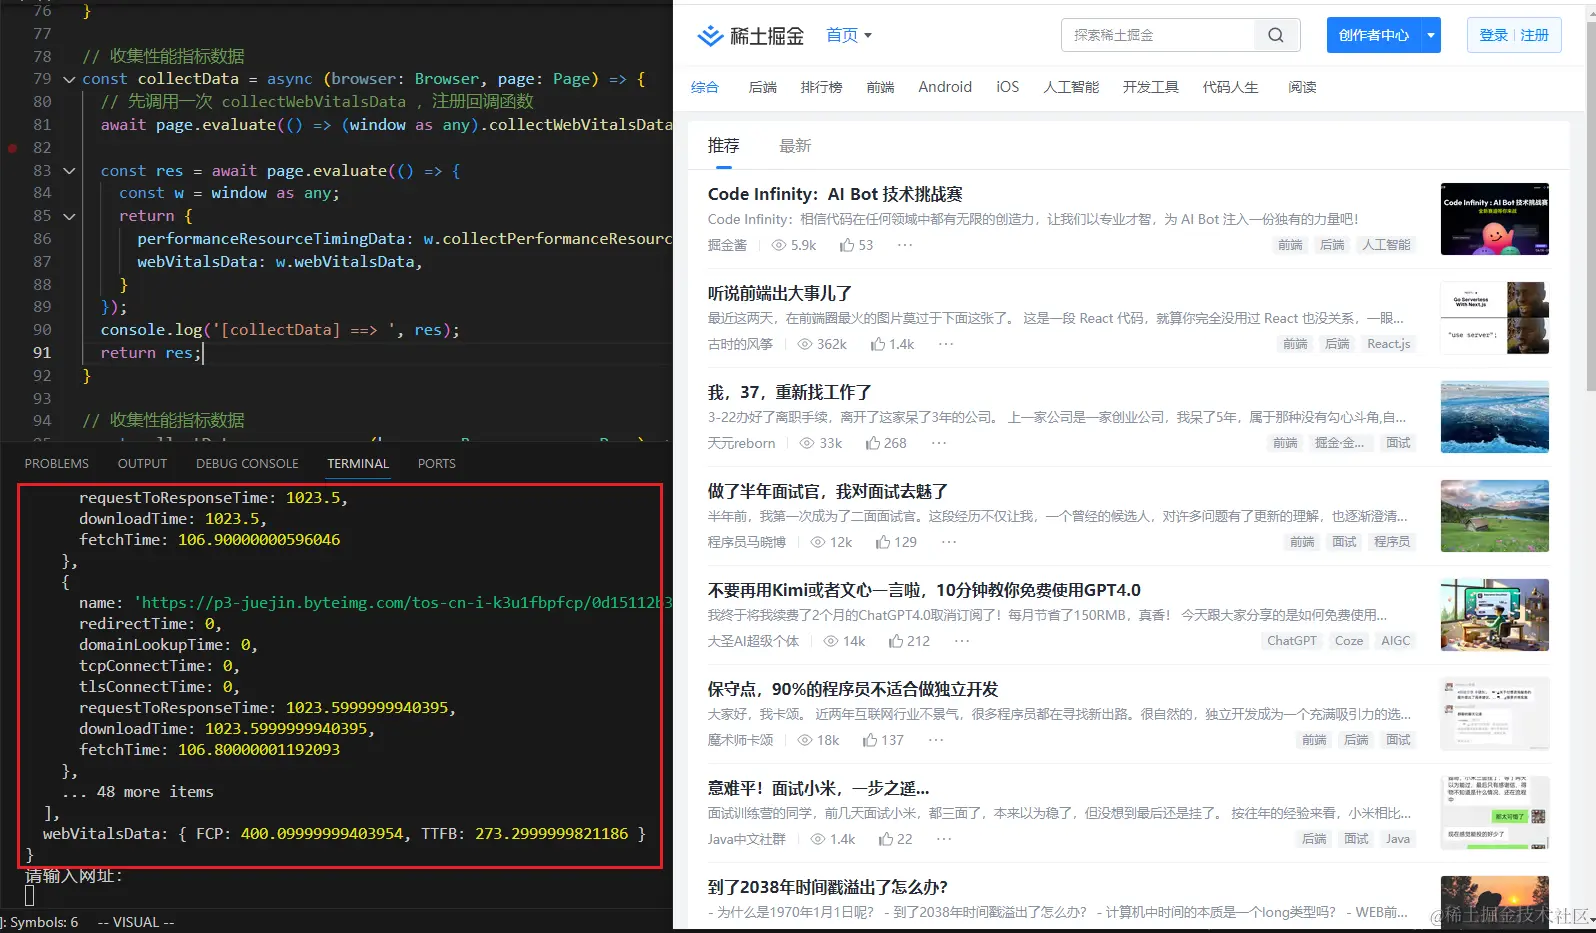Toggle the breakpoint dot on line 82
The height and width of the screenshot is (933, 1596).
(12, 148)
